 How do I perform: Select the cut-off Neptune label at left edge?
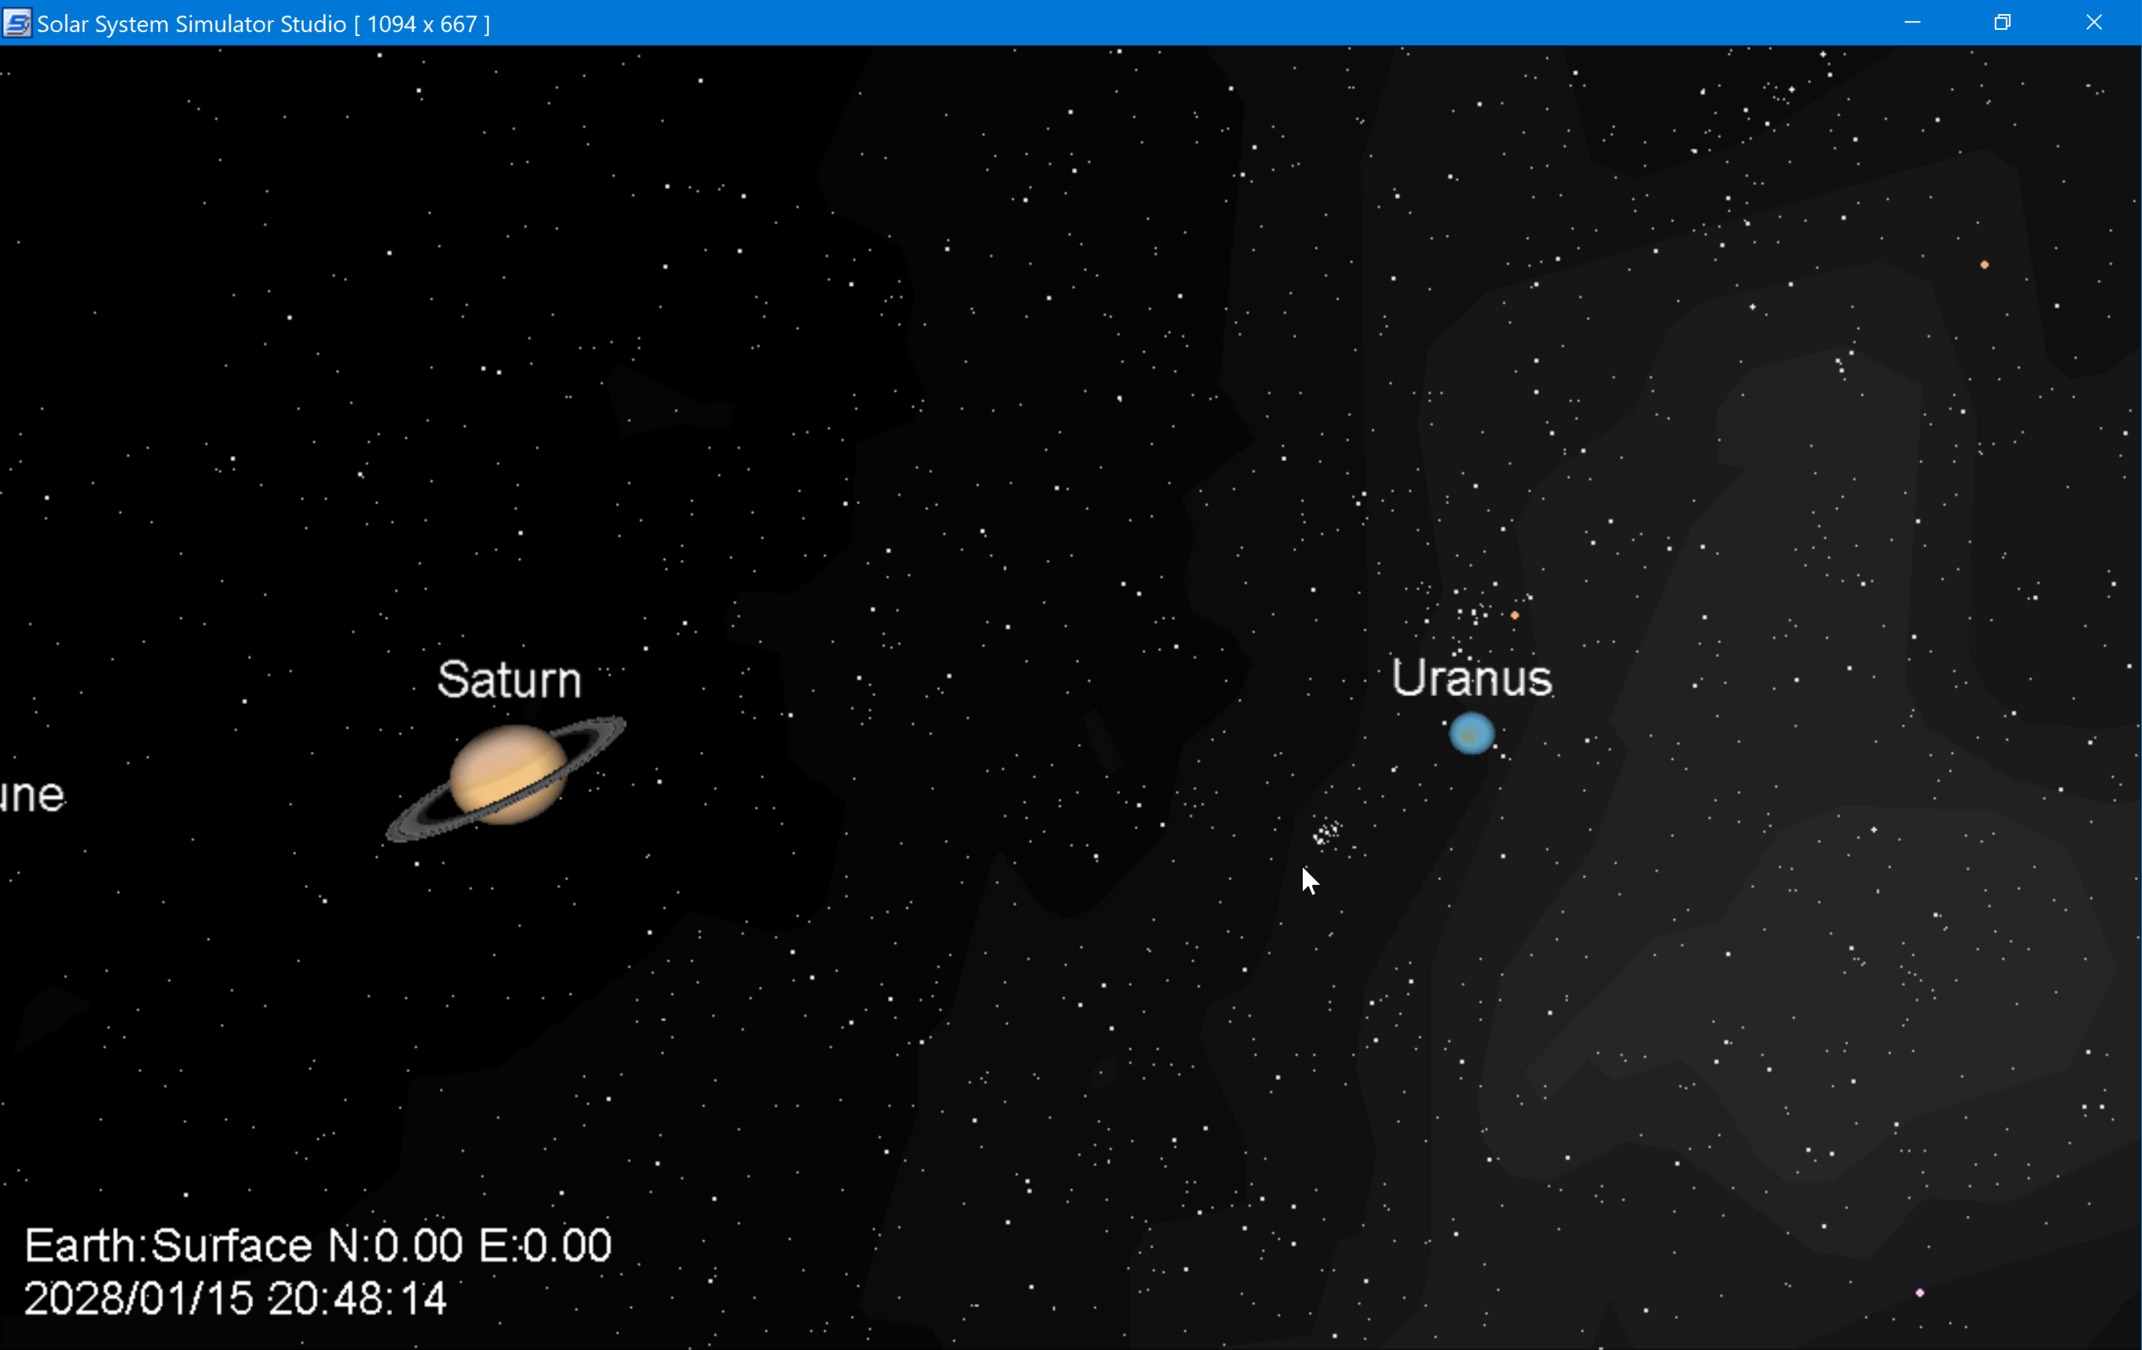tap(32, 795)
